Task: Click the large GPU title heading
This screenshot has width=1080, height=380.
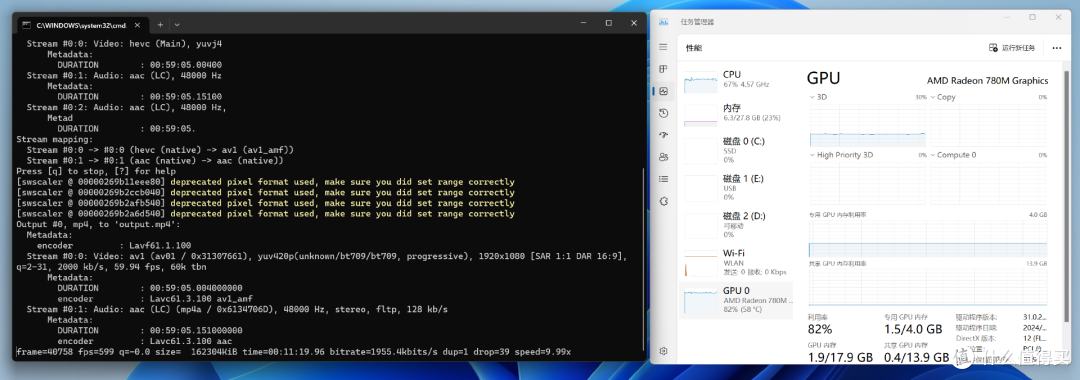Action: click(x=824, y=78)
